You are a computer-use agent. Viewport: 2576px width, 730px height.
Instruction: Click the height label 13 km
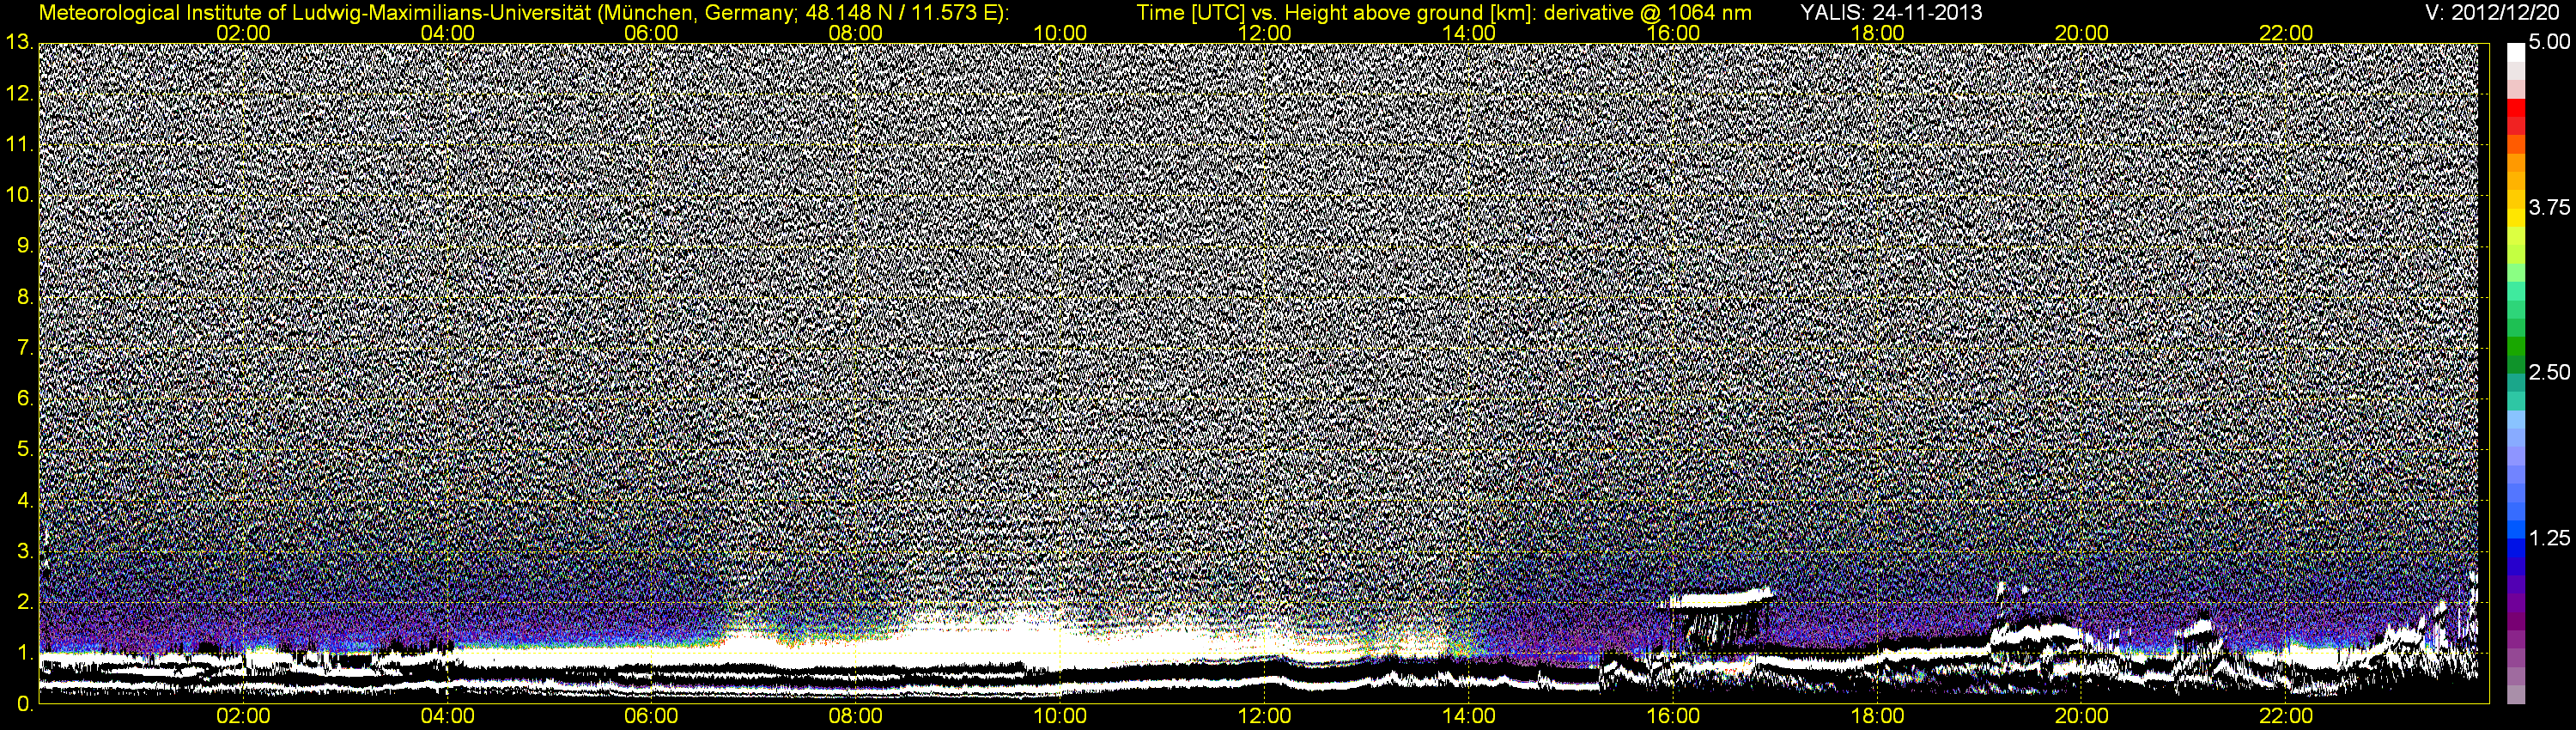click(x=19, y=42)
